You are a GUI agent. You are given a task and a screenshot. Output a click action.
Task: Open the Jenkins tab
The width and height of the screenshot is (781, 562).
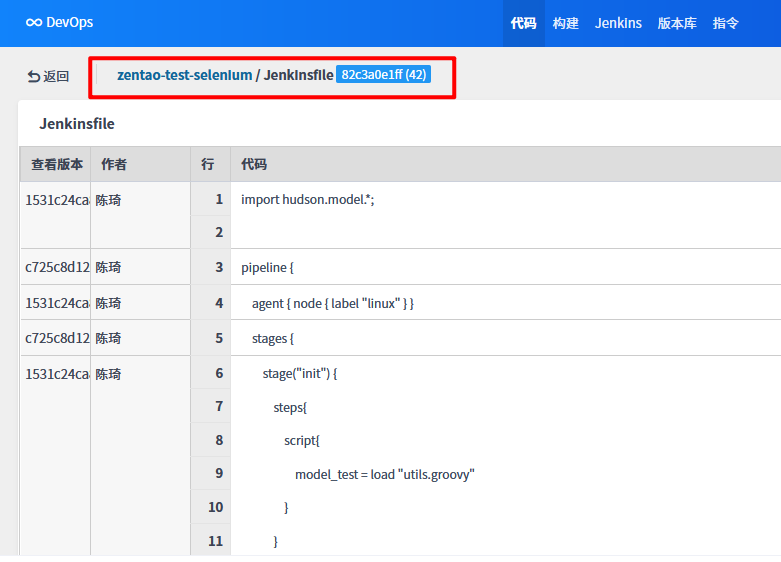(x=618, y=23)
